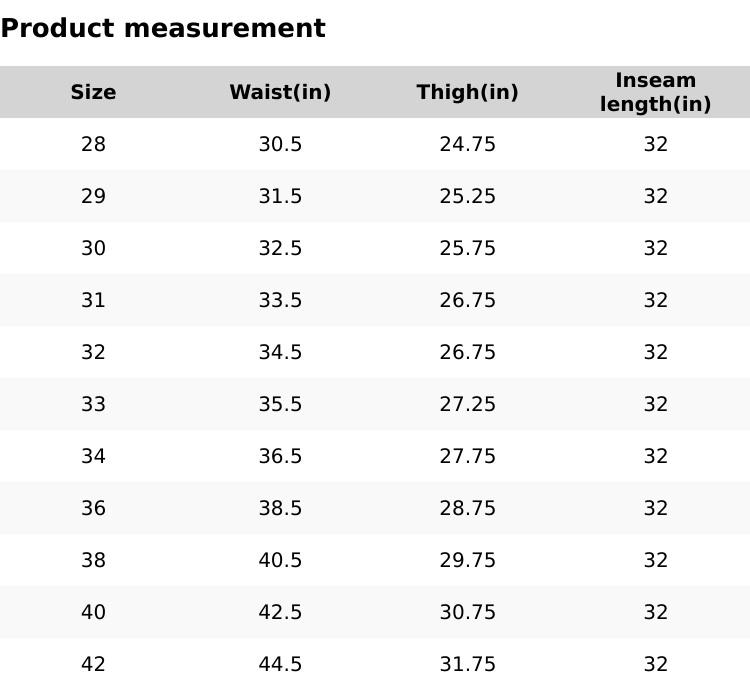
Task: Click waist value 35.5
Action: click(280, 404)
